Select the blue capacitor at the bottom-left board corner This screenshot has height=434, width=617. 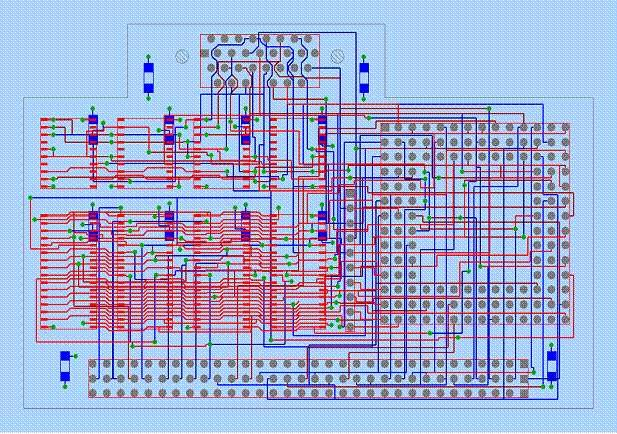tap(65, 366)
